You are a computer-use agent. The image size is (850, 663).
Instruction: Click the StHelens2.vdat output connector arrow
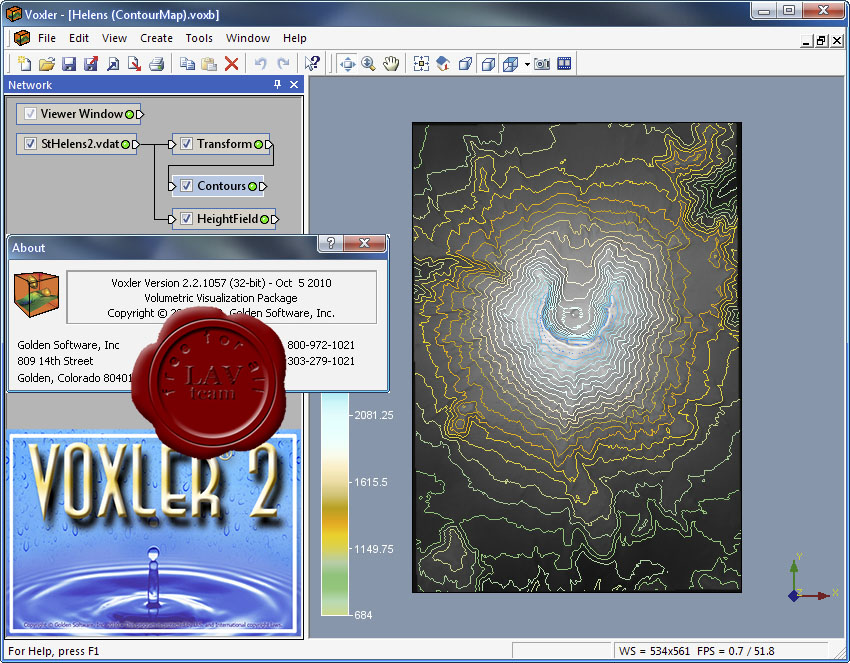(136, 144)
